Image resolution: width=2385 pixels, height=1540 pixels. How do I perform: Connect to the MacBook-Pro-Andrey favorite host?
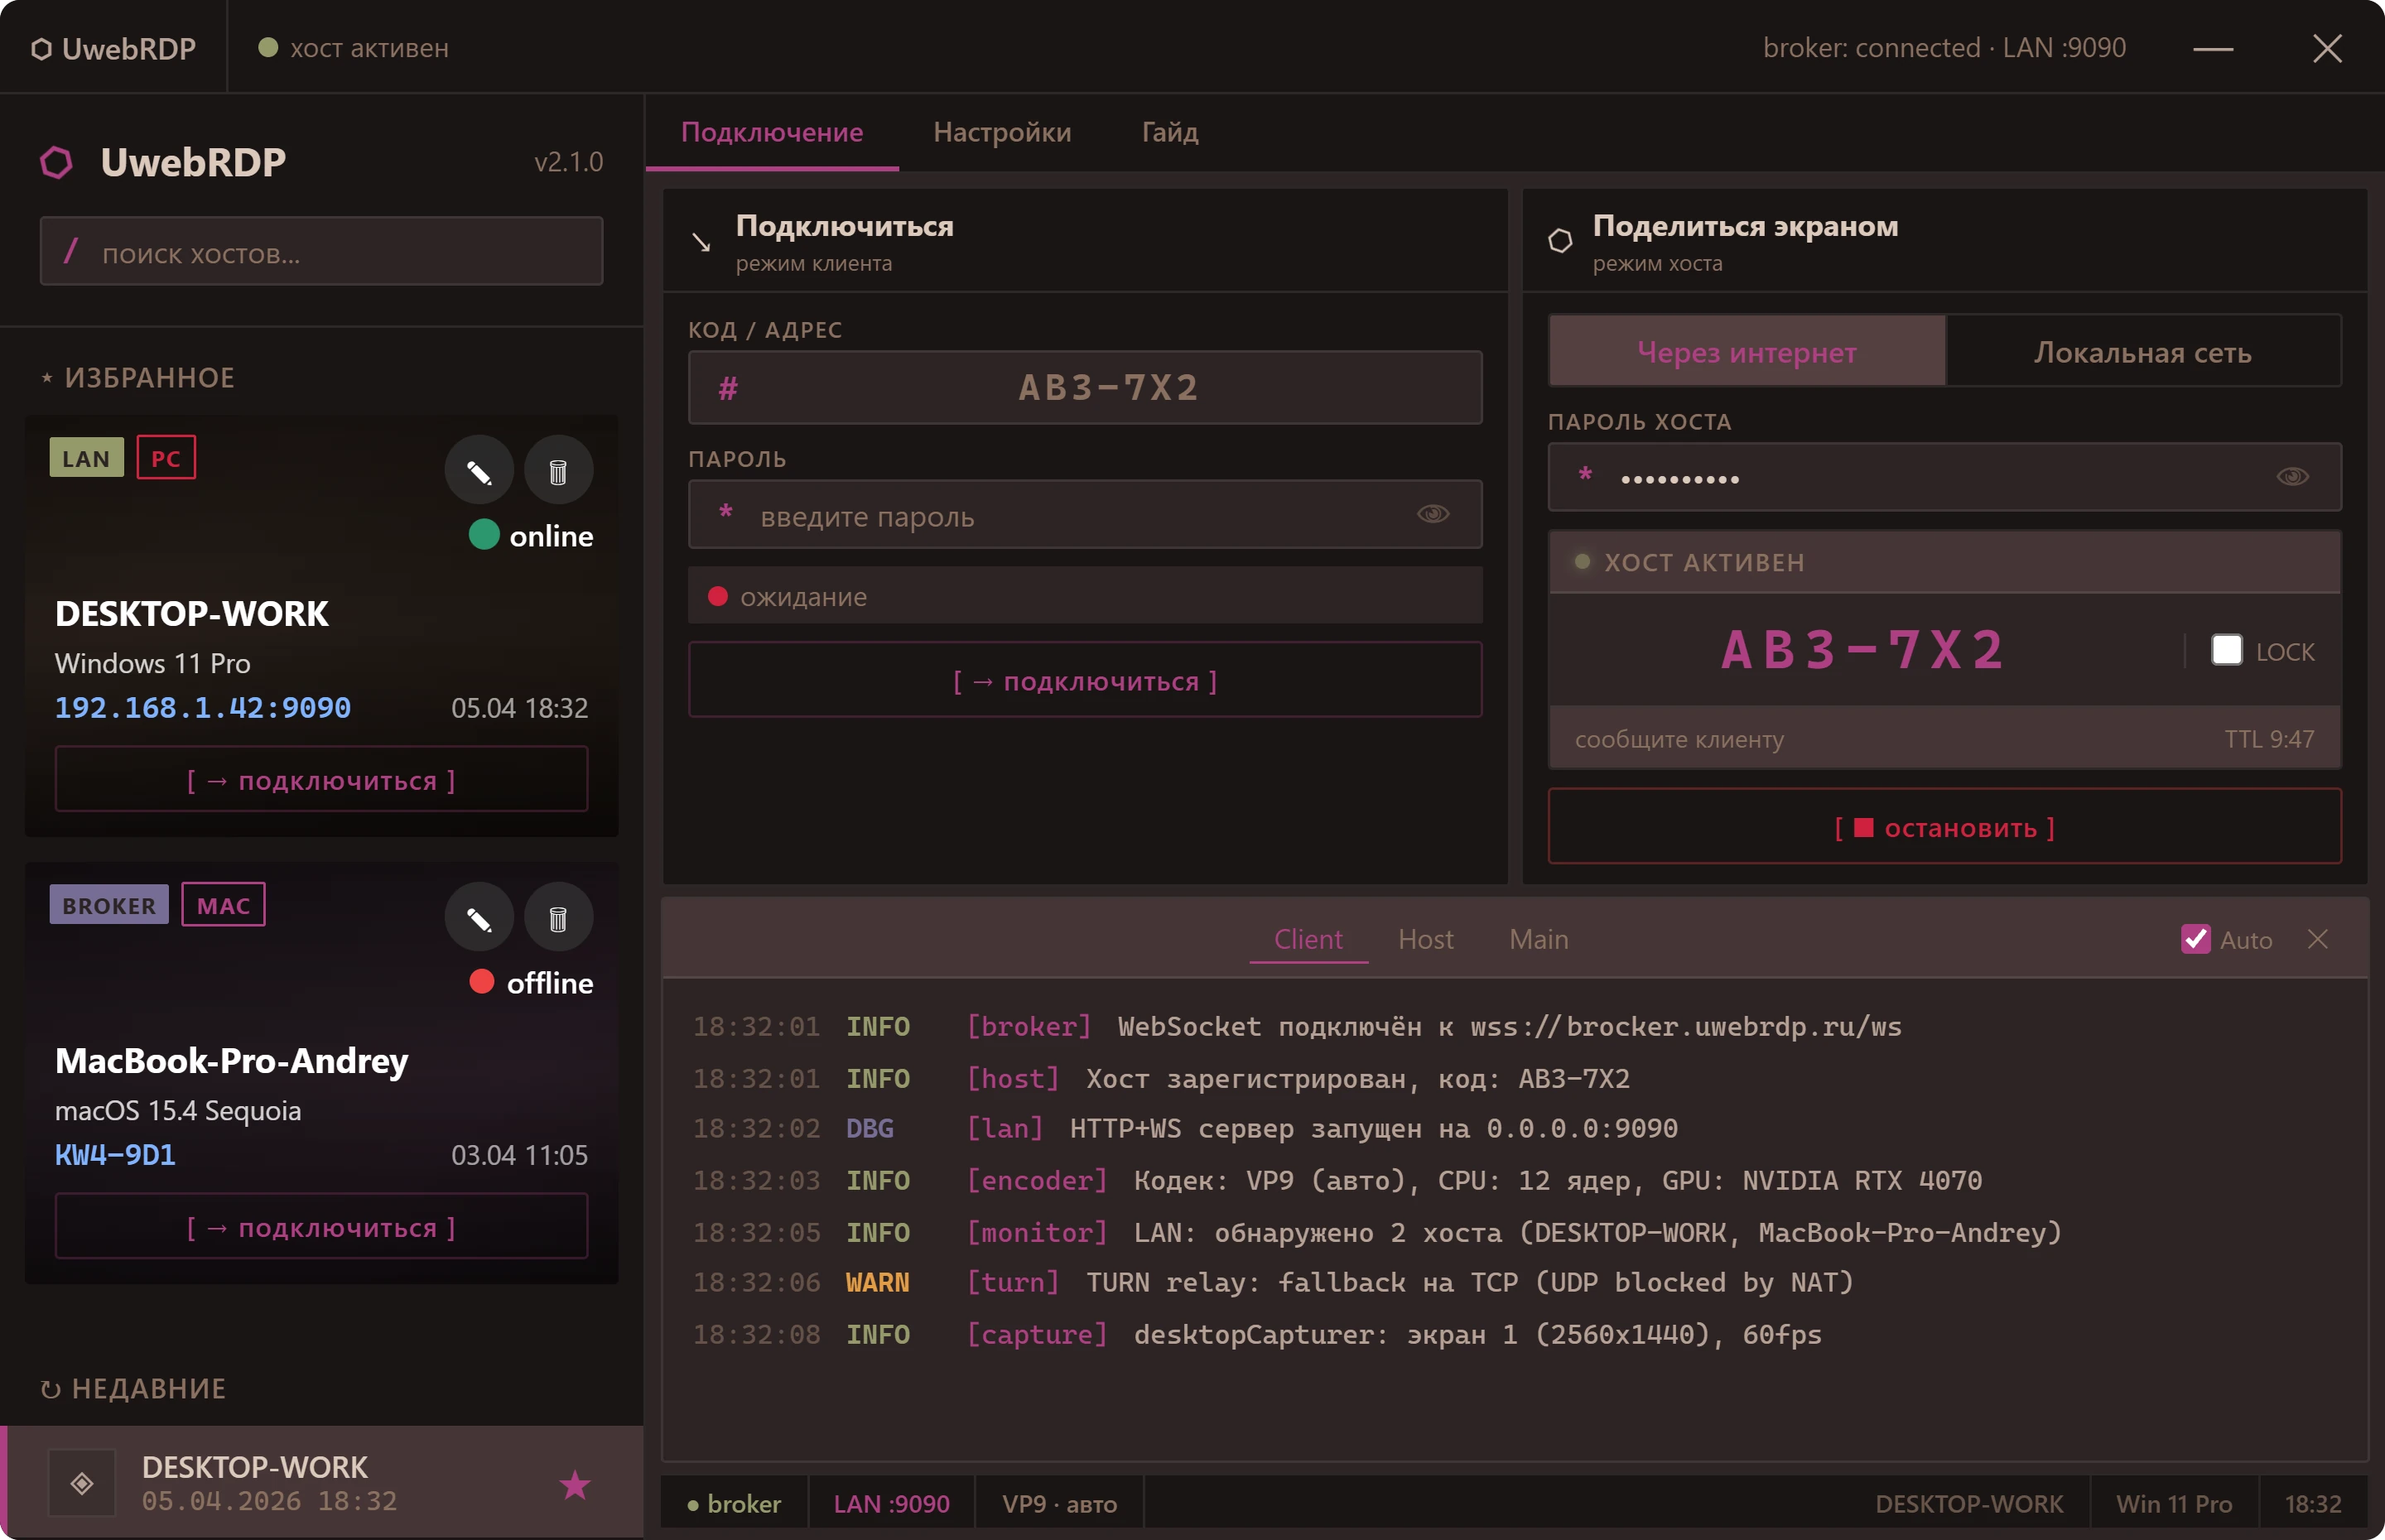pos(321,1227)
